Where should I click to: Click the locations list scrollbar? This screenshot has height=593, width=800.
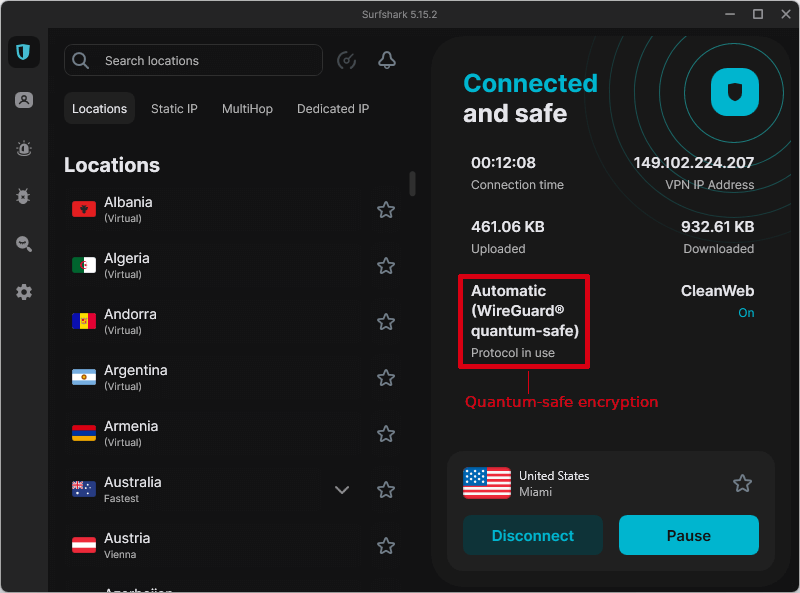[412, 184]
